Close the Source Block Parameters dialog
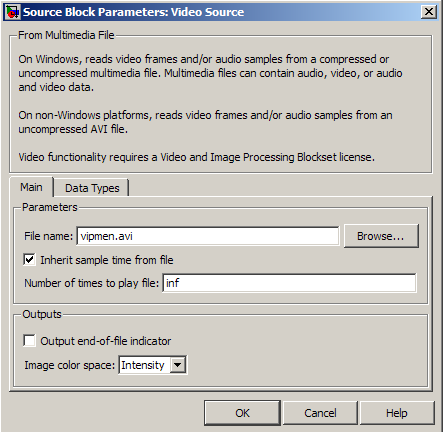 tap(428, 12)
